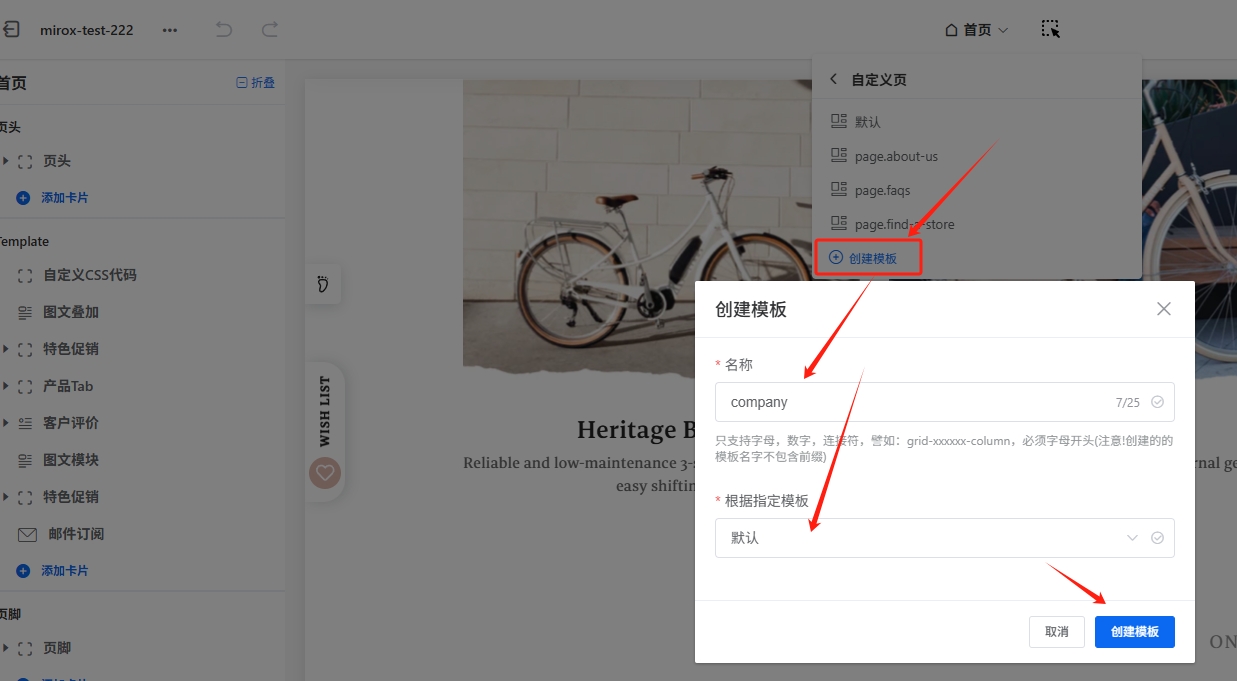The width and height of the screenshot is (1237, 681).
Task: Expand the 页头 tree item
Action: coord(6,161)
